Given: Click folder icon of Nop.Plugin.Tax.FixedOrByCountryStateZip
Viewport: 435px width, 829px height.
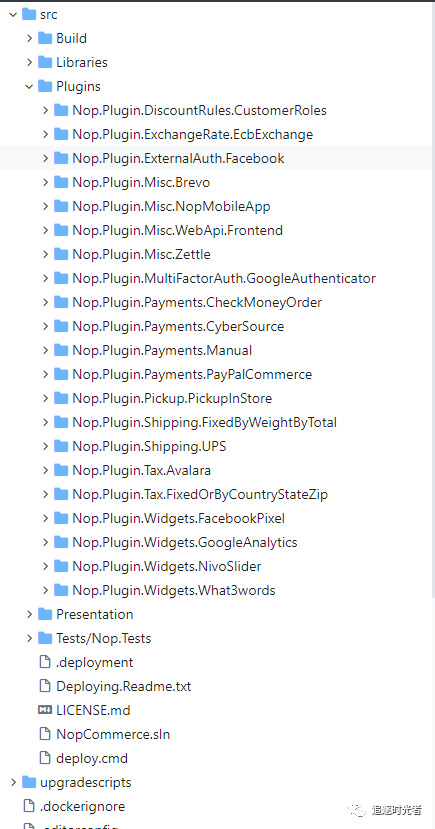Looking at the screenshot, I should pyautogui.click(x=62, y=494).
